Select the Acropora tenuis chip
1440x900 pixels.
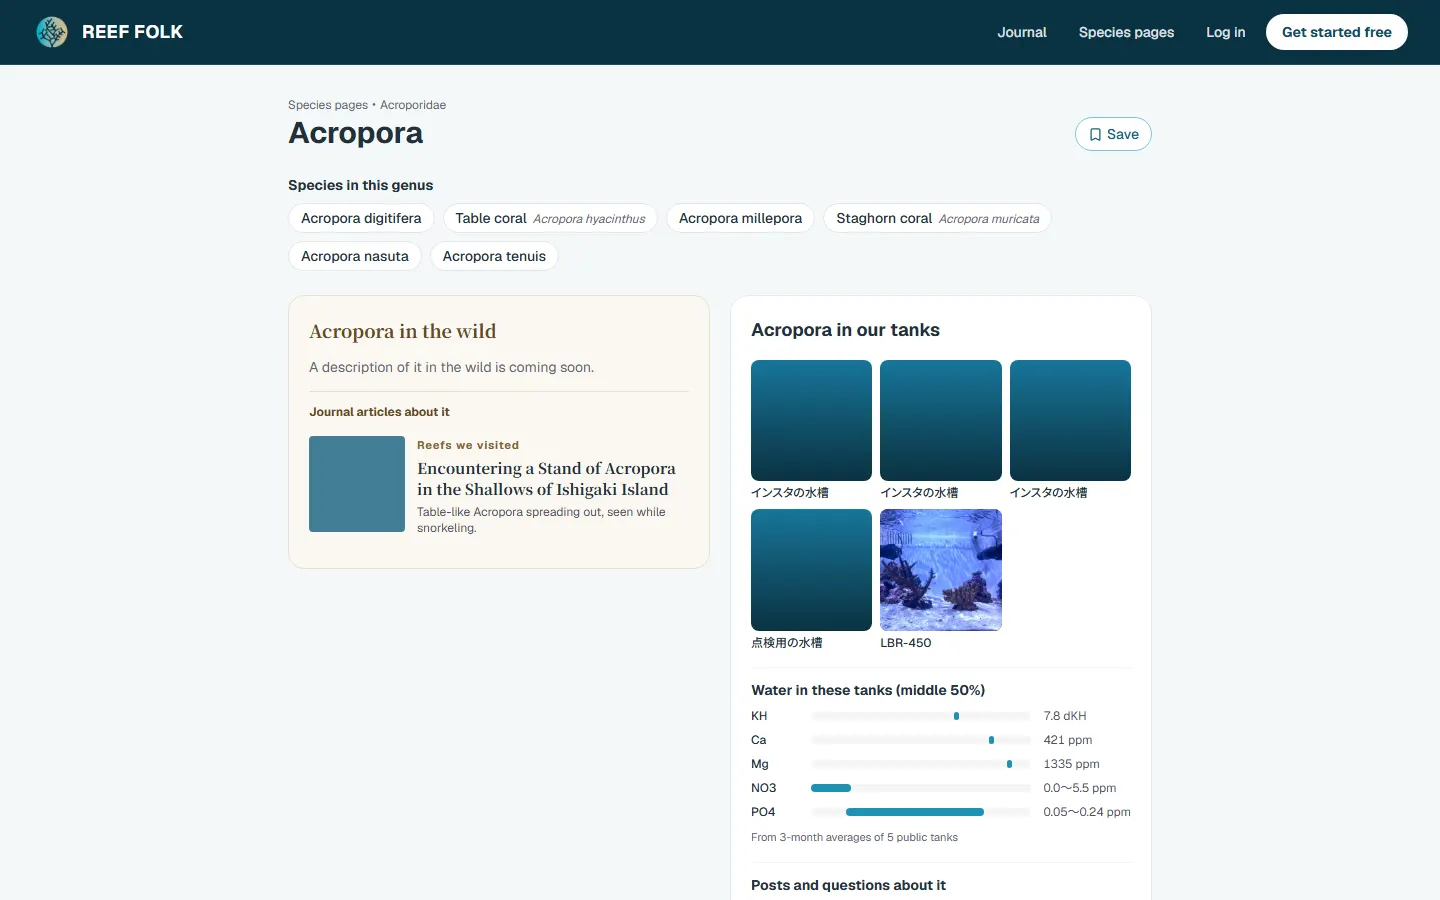coord(494,256)
